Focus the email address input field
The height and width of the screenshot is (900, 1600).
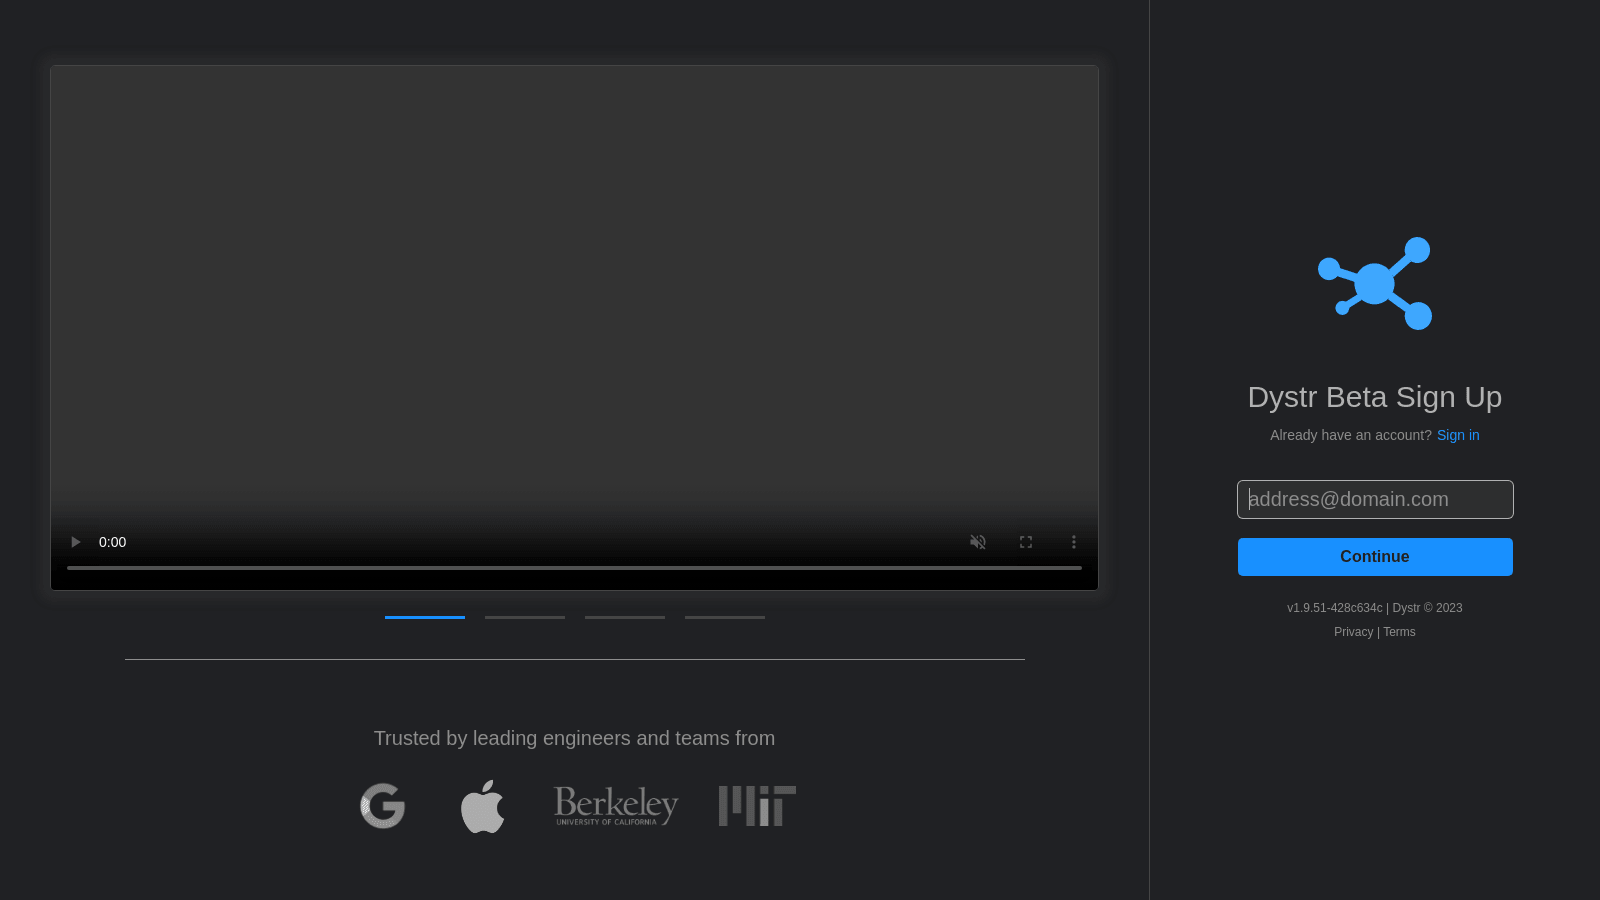1375,499
